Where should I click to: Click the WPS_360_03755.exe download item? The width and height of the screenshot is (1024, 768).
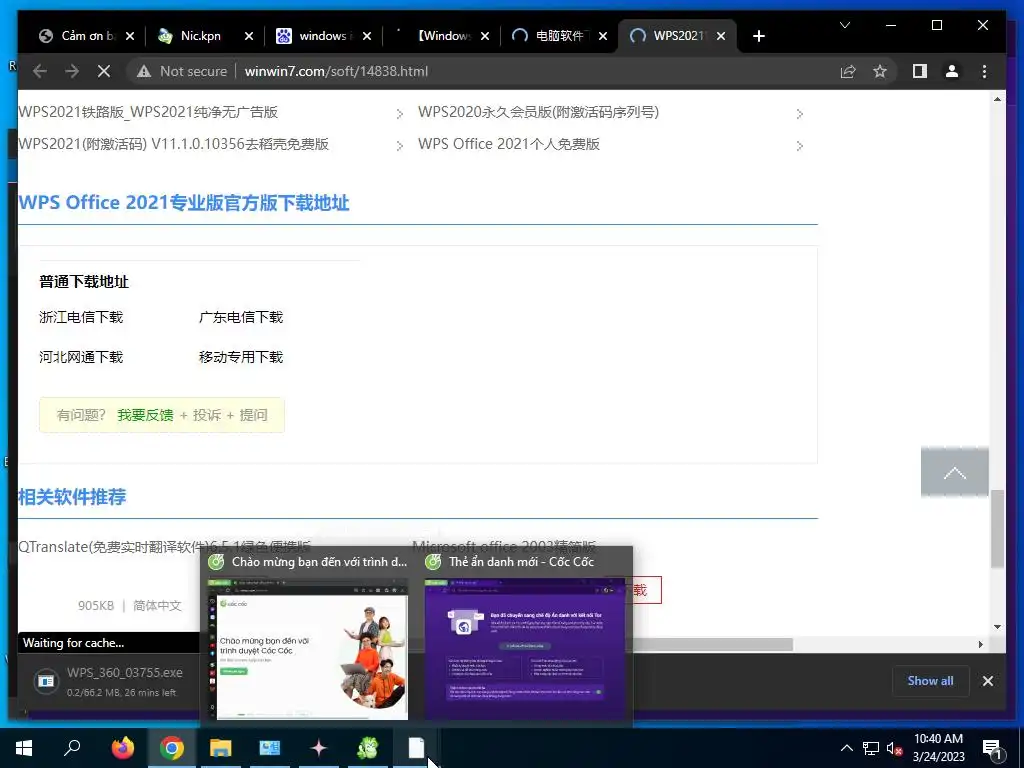(x=111, y=681)
